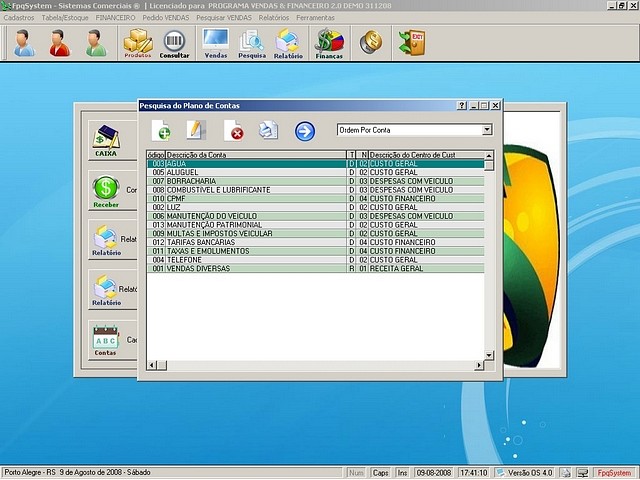Open the Ordem Por Conta dropdown
The height and width of the screenshot is (480, 640).
point(487,130)
